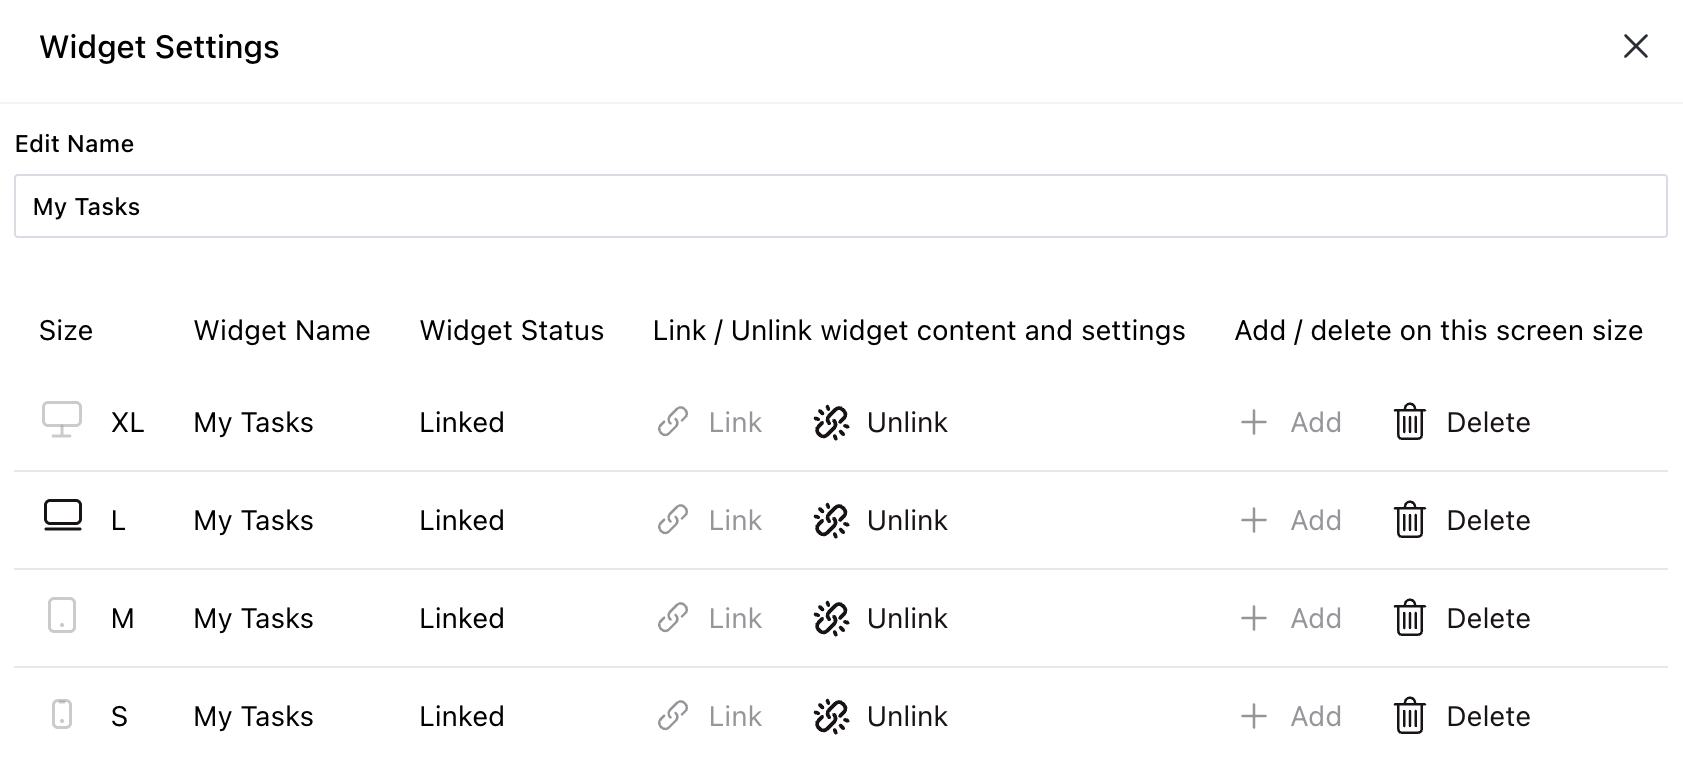Click the plus Add icon in the S row
The image size is (1683, 760).
point(1252,716)
